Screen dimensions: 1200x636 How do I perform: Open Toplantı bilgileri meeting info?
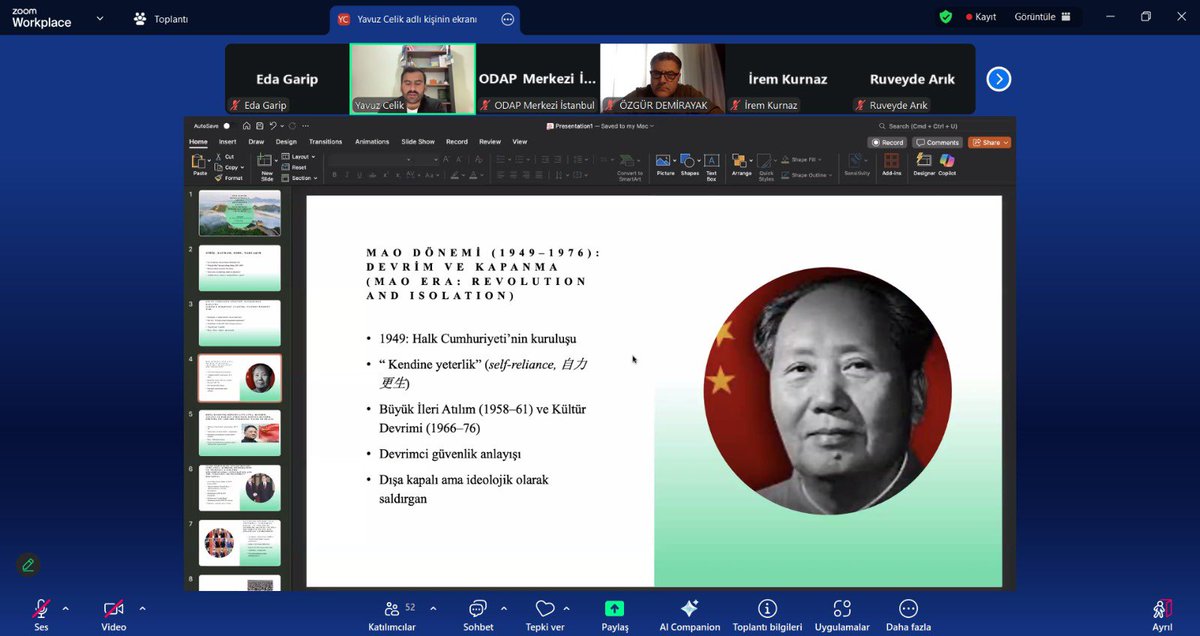coord(767,614)
